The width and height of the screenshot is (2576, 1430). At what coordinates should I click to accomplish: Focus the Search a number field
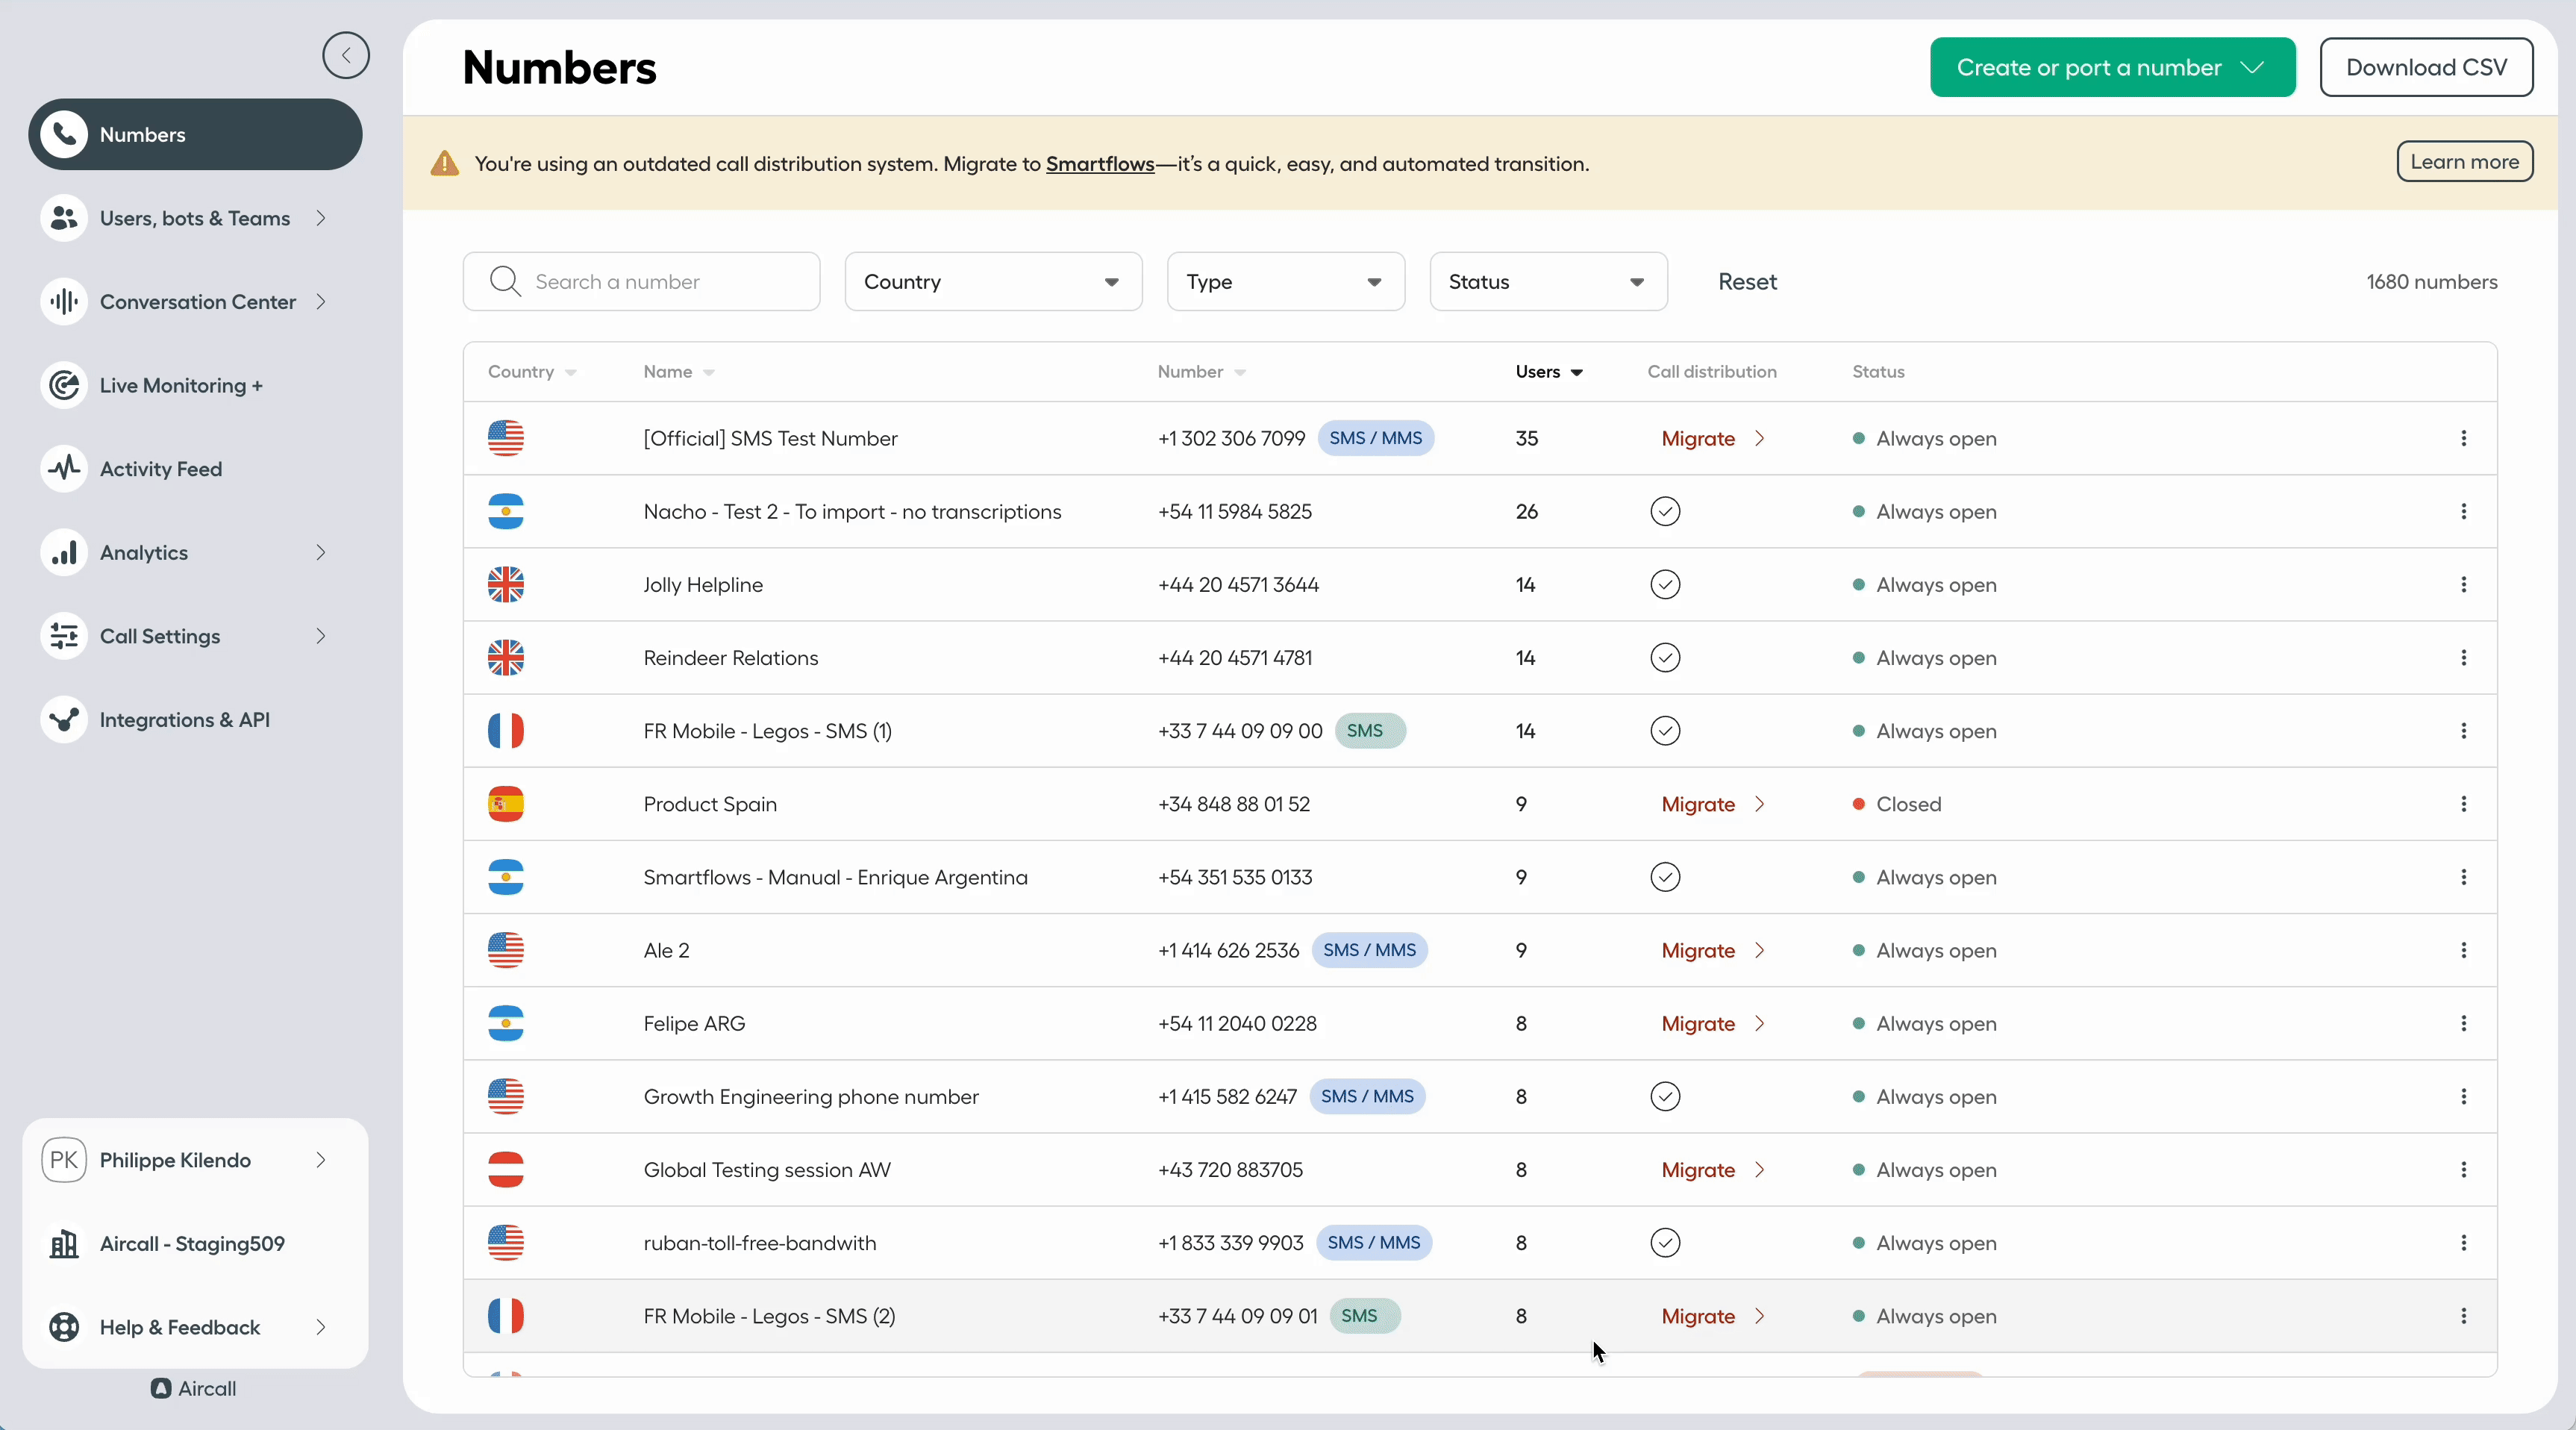(641, 282)
